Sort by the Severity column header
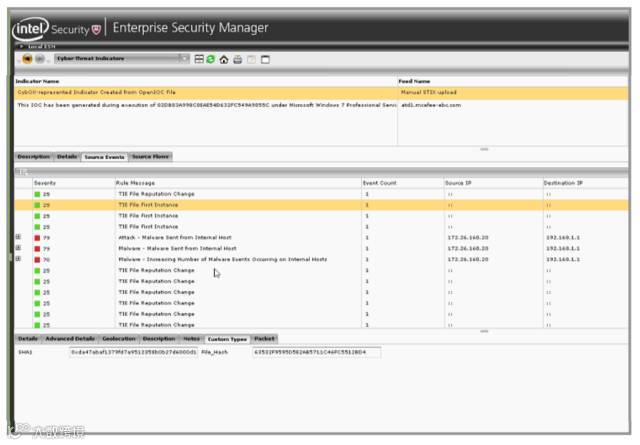The image size is (640, 445). [x=45, y=183]
